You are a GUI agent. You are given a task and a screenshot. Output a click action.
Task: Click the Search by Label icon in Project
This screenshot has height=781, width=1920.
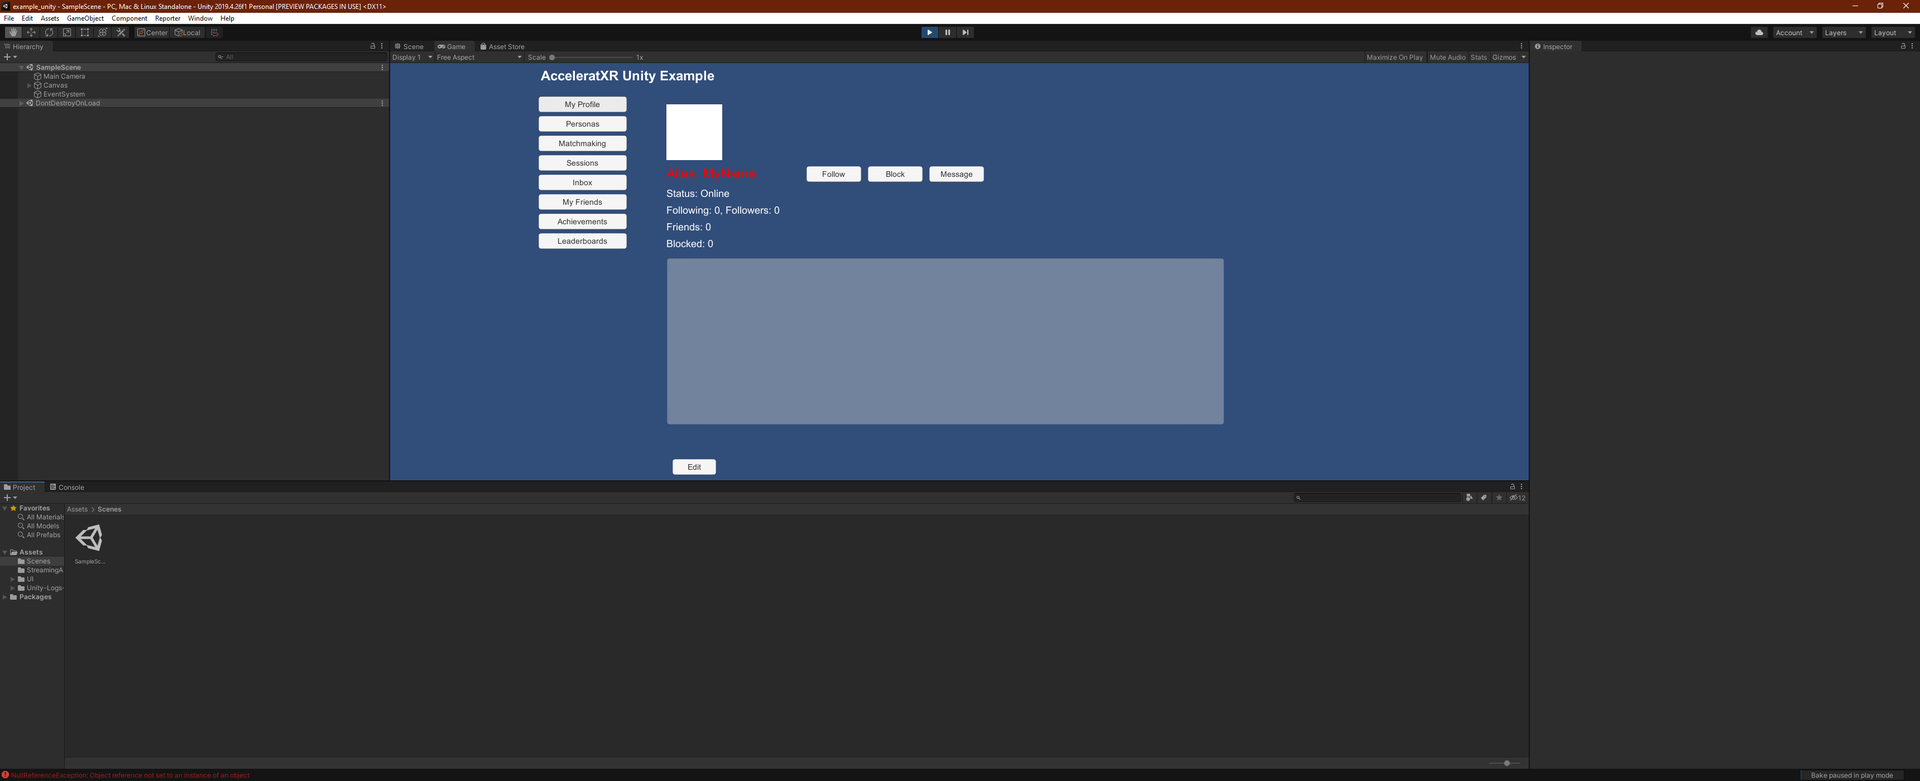point(1484,497)
